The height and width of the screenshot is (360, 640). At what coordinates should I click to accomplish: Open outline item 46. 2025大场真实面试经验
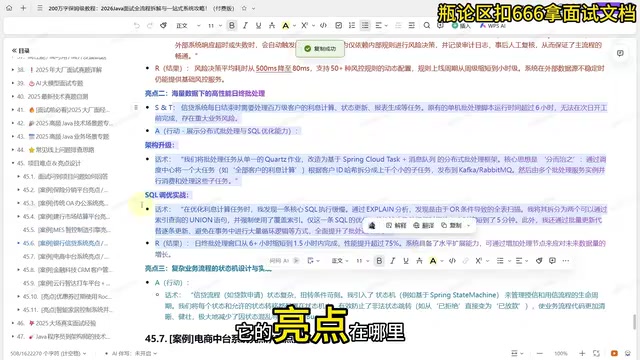coord(56,323)
